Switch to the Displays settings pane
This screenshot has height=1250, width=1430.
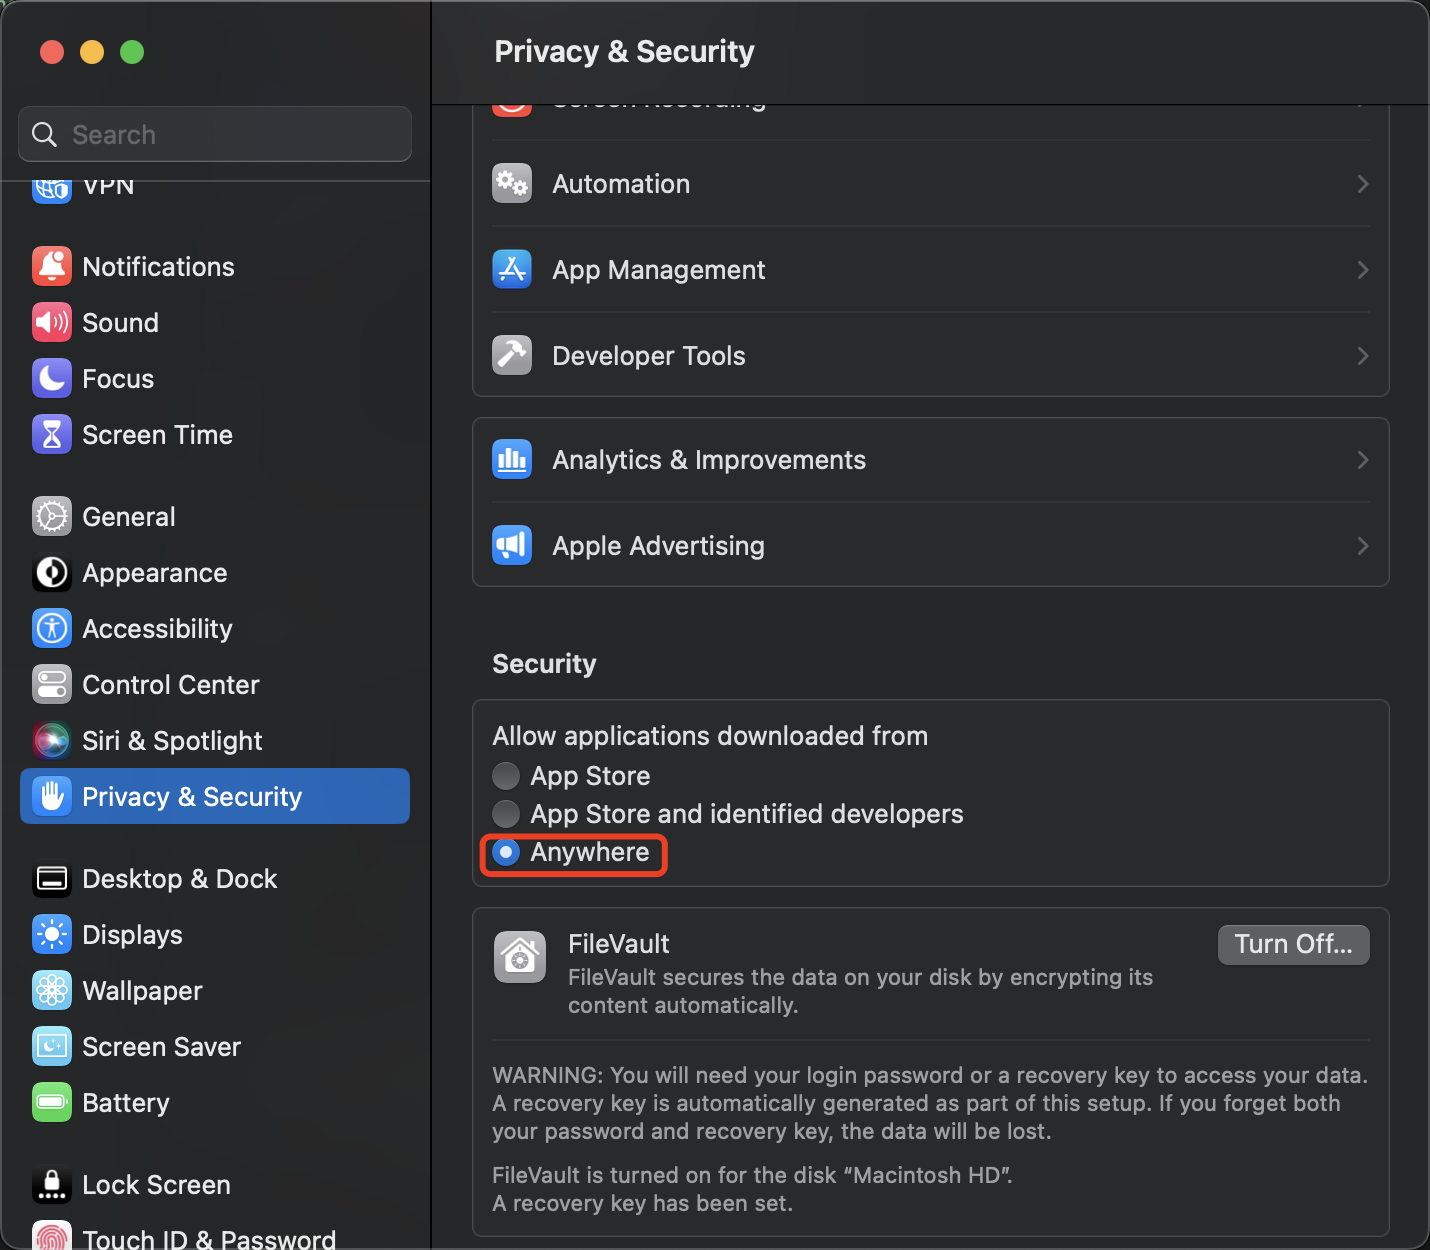pyautogui.click(x=132, y=935)
